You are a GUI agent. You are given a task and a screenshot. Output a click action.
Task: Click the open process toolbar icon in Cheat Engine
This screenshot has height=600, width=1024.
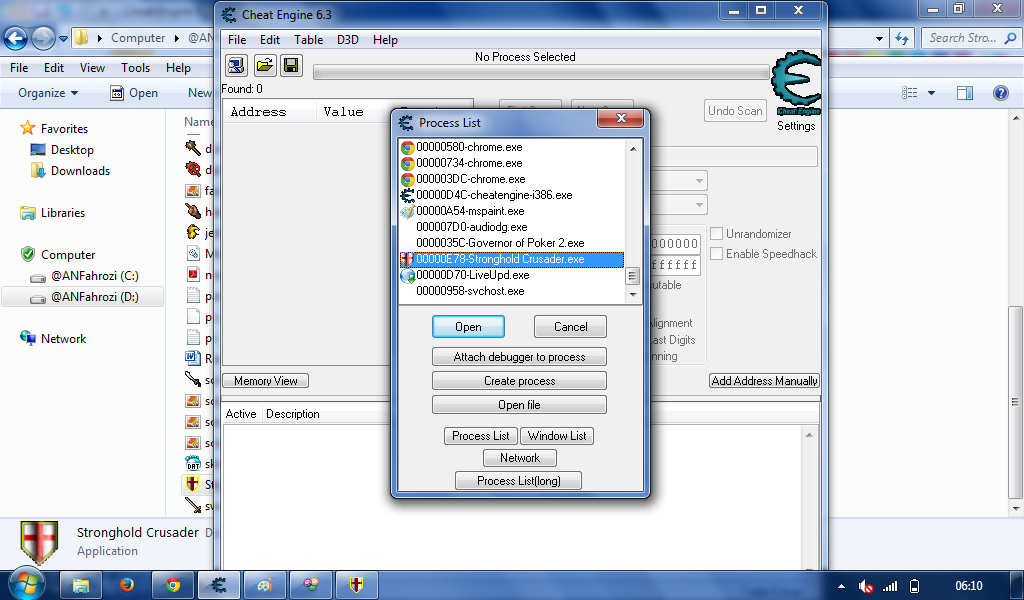(x=236, y=65)
